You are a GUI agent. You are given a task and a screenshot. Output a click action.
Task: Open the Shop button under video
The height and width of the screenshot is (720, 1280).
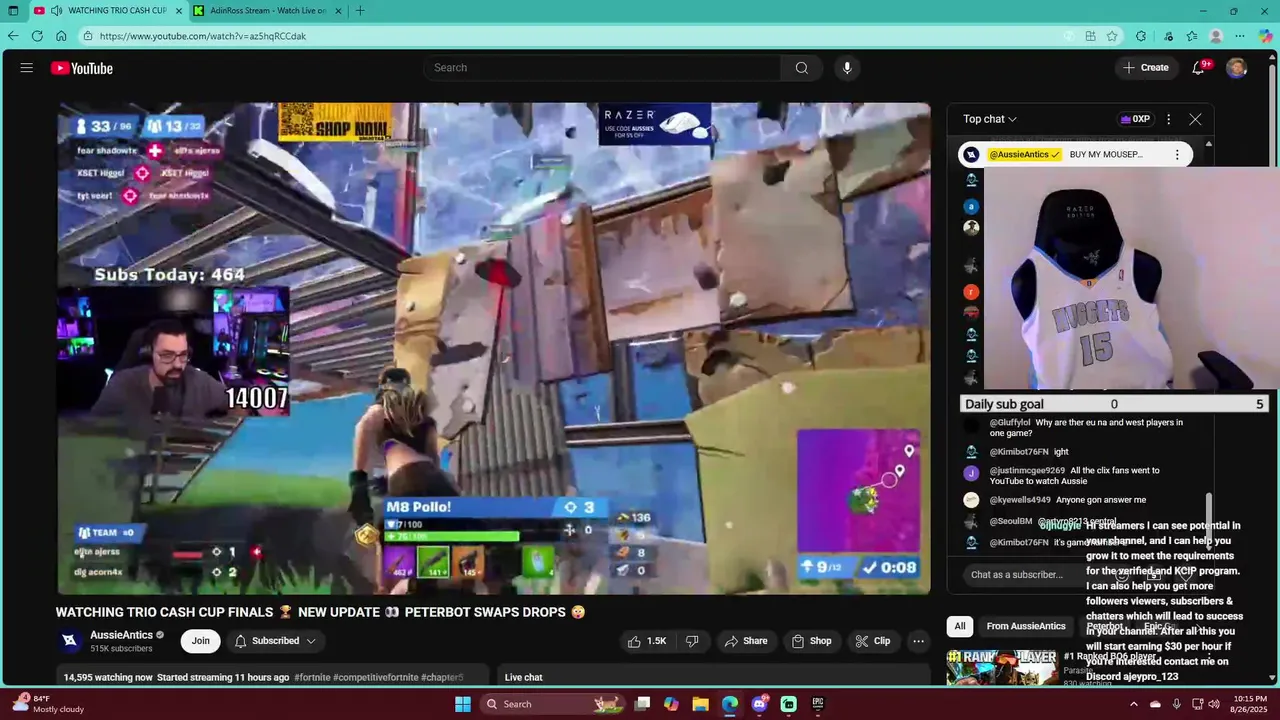[x=811, y=641]
